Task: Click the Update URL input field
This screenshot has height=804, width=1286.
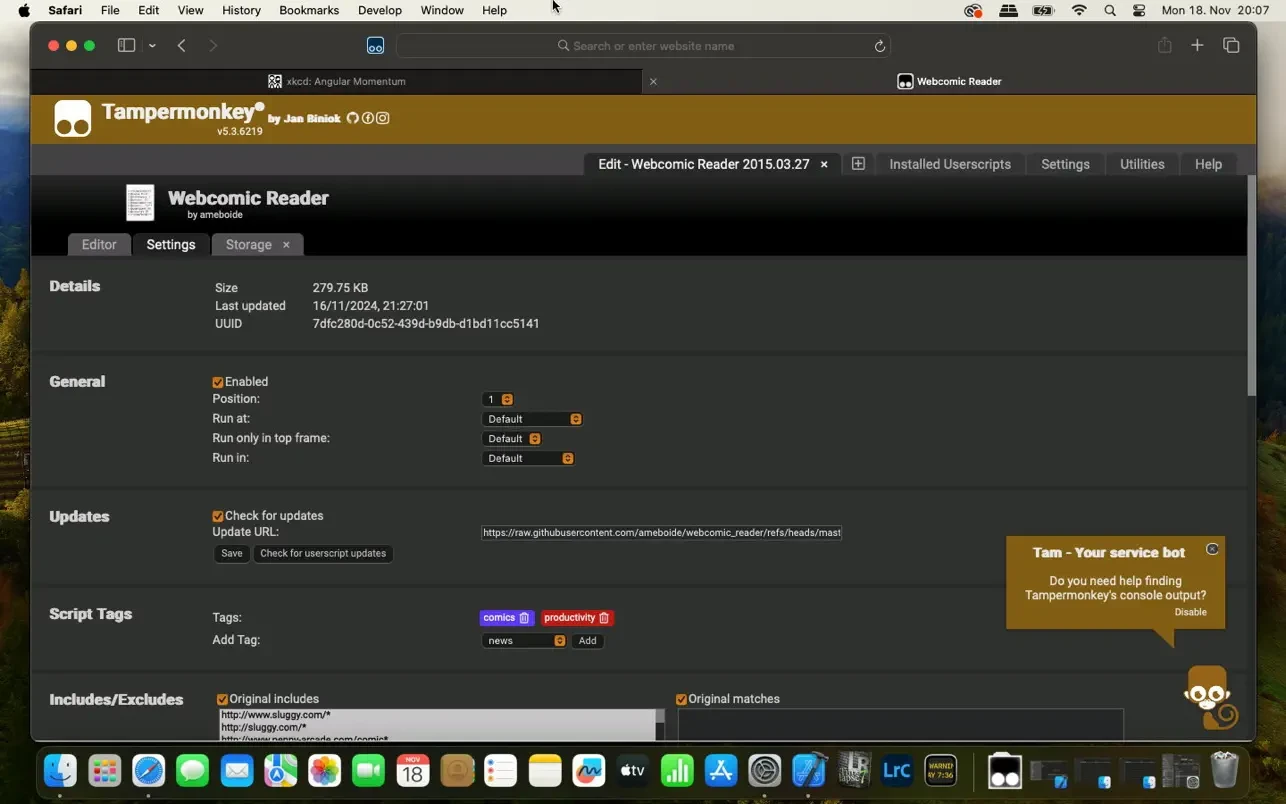Action: point(661,533)
